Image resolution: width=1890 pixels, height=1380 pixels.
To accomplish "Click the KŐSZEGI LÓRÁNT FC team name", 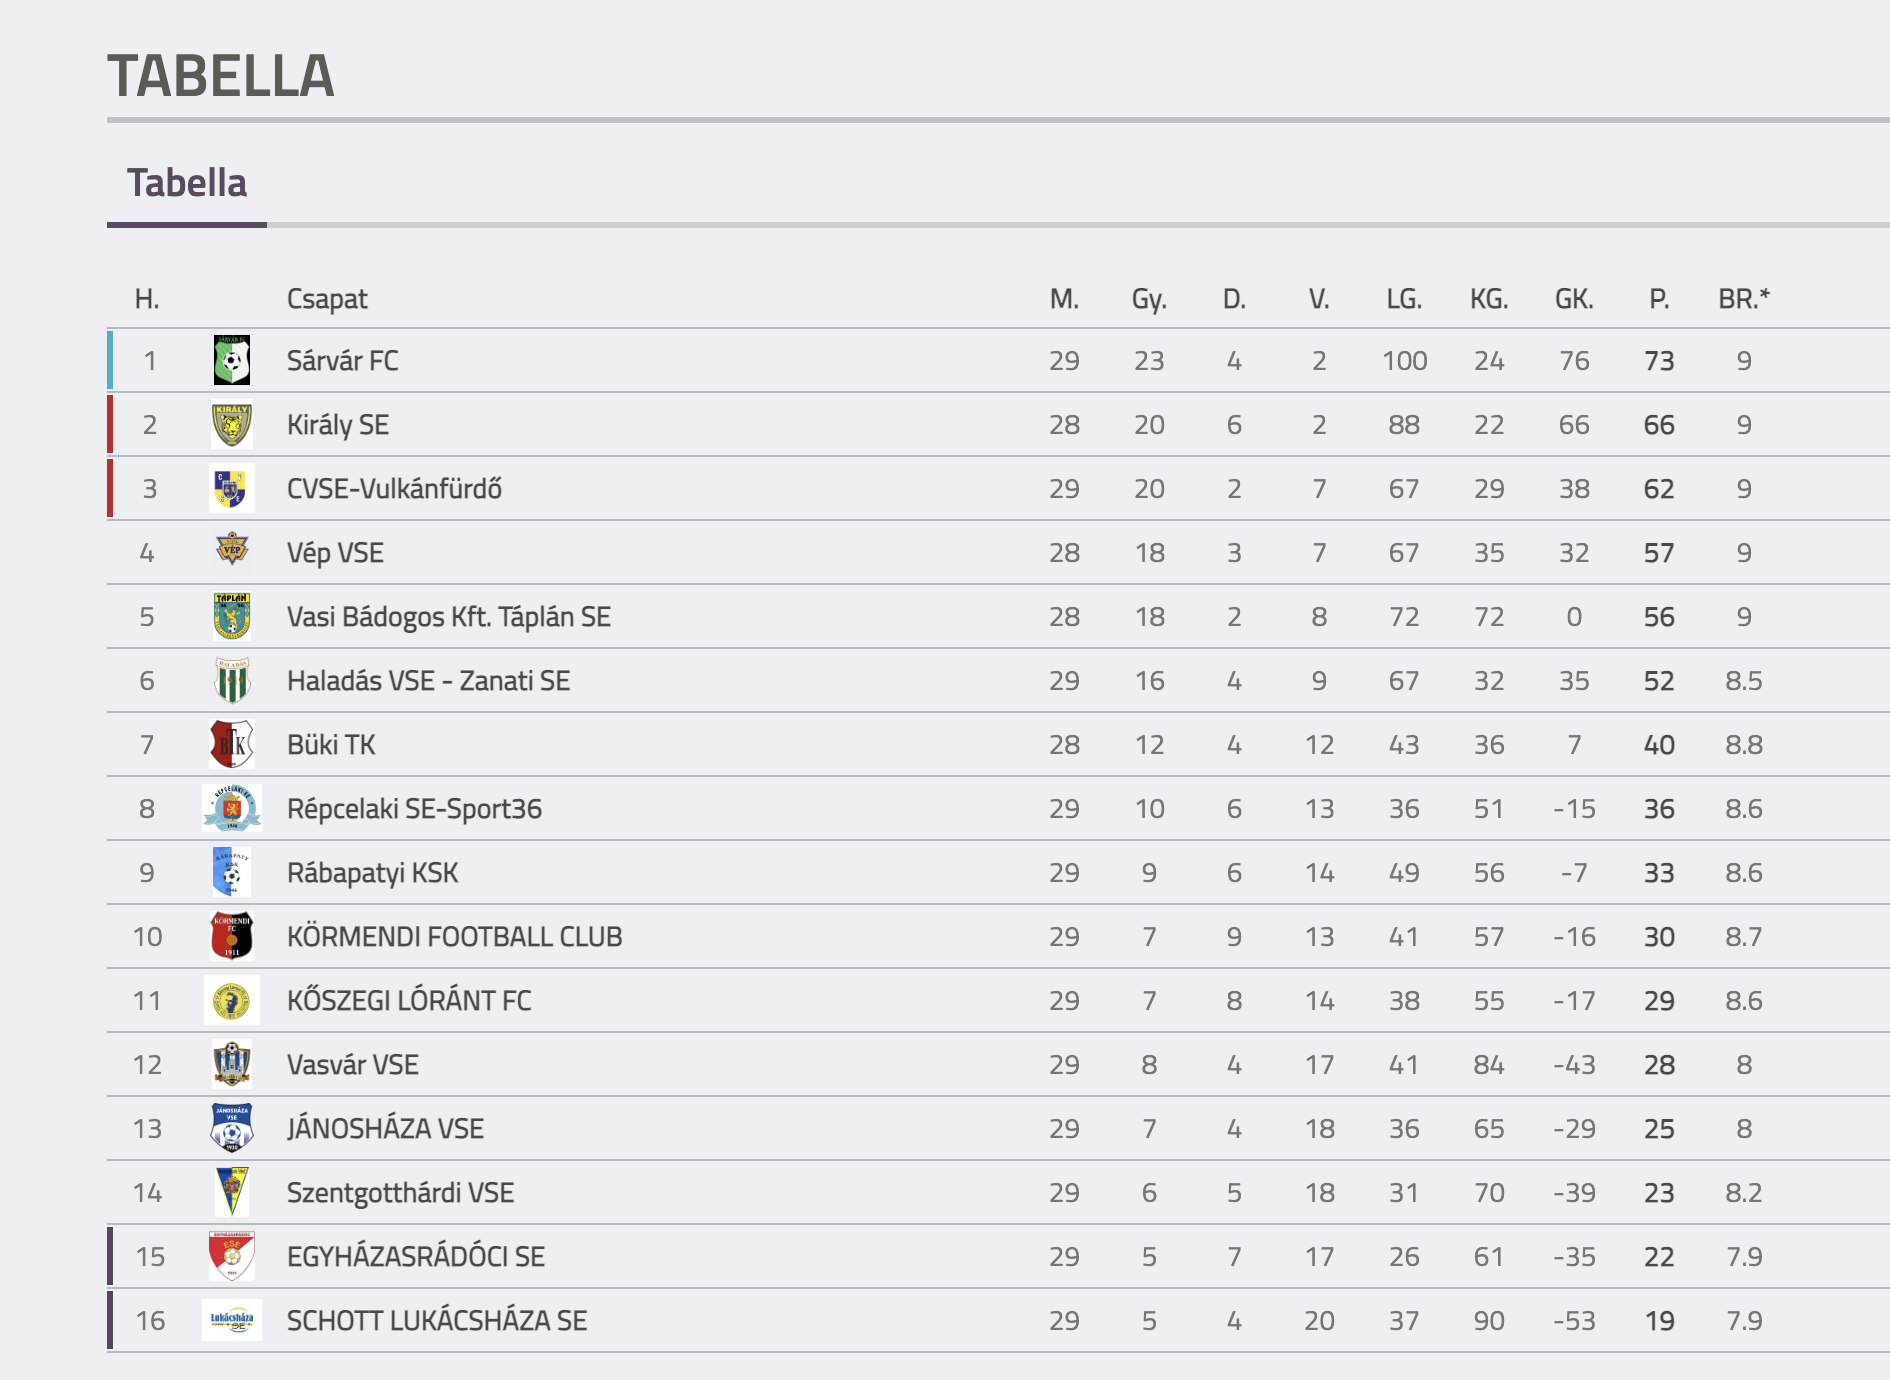I will [409, 1000].
